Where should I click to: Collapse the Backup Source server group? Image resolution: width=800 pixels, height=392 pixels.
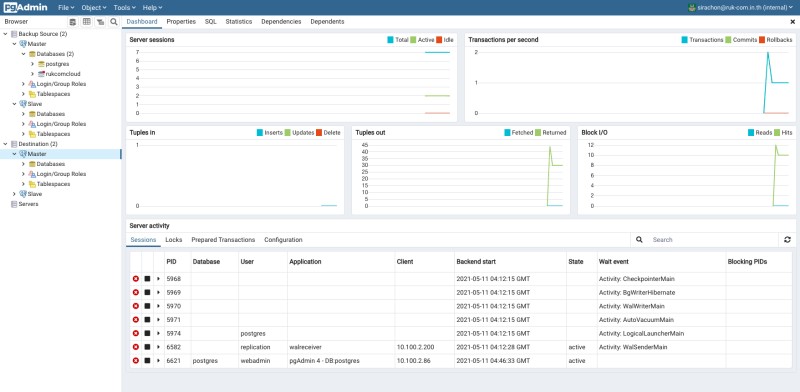coord(6,34)
